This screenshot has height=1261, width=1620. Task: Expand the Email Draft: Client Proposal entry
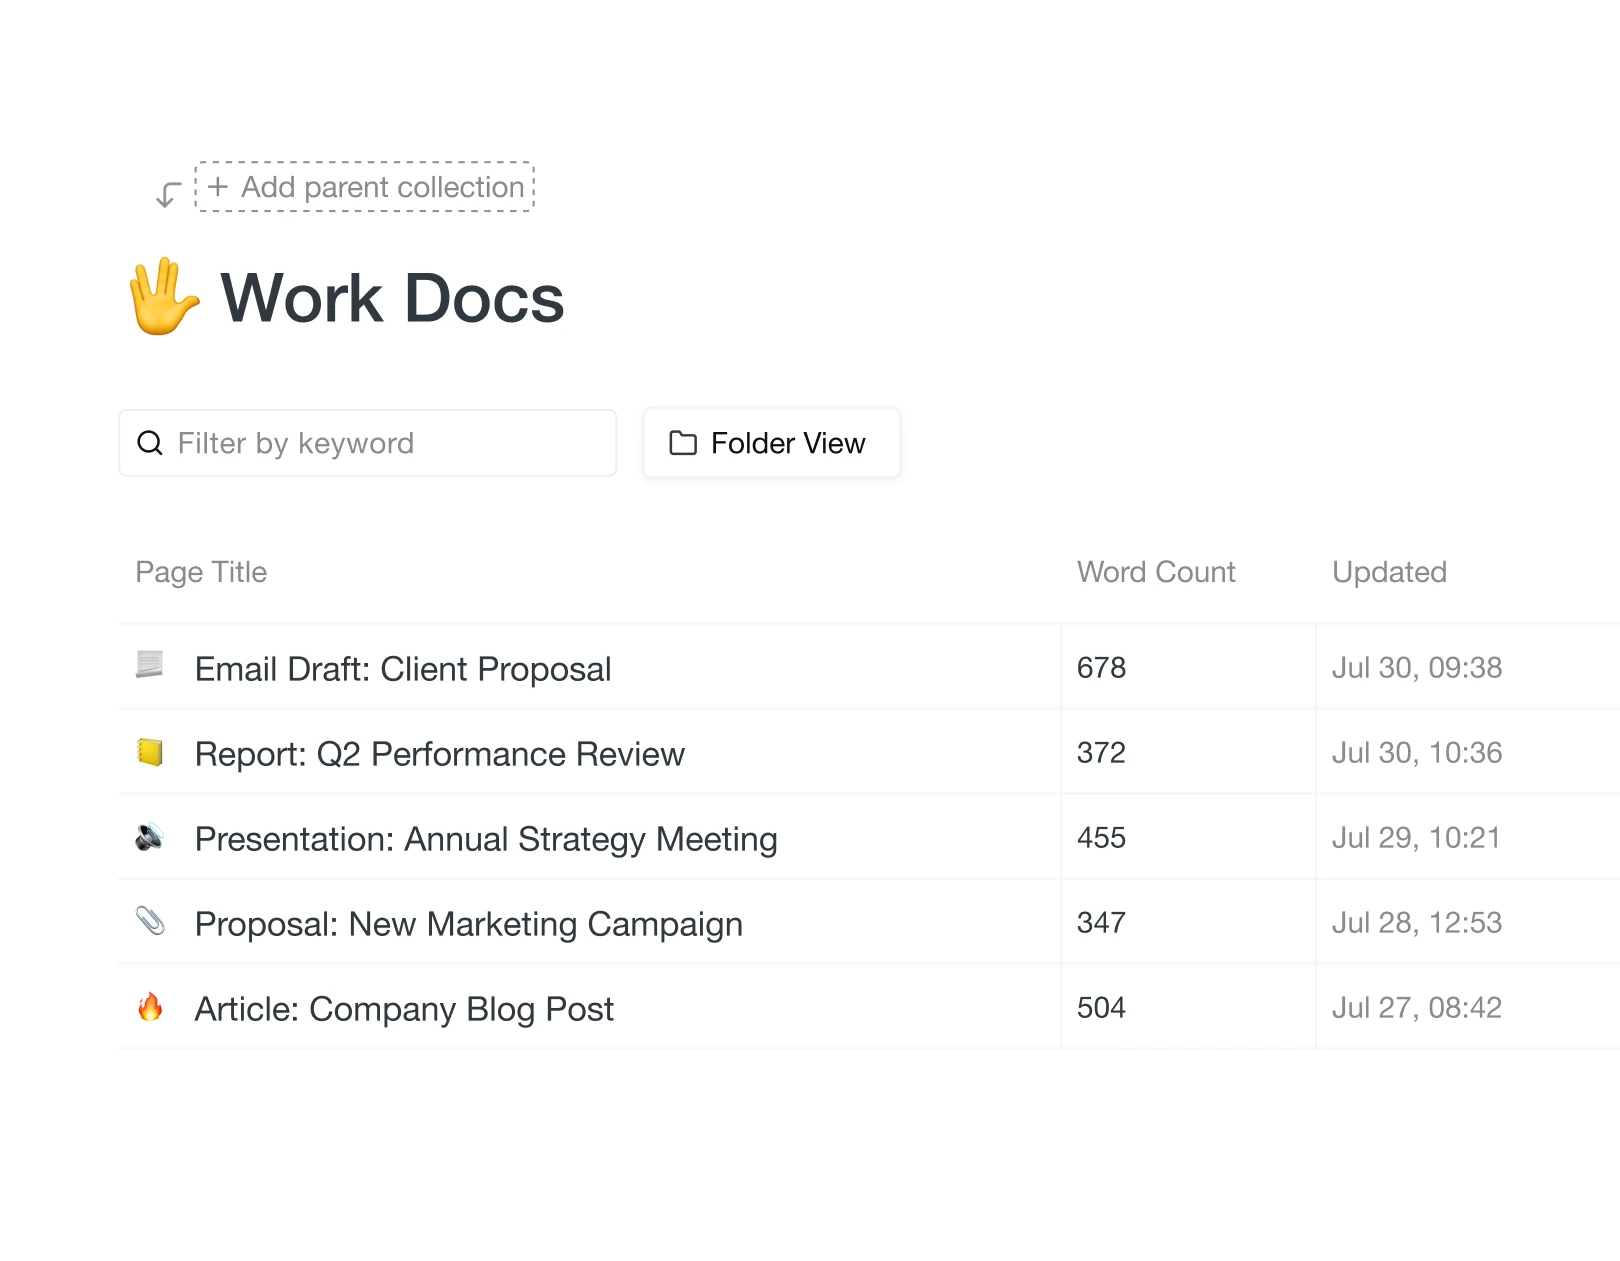tap(402, 668)
